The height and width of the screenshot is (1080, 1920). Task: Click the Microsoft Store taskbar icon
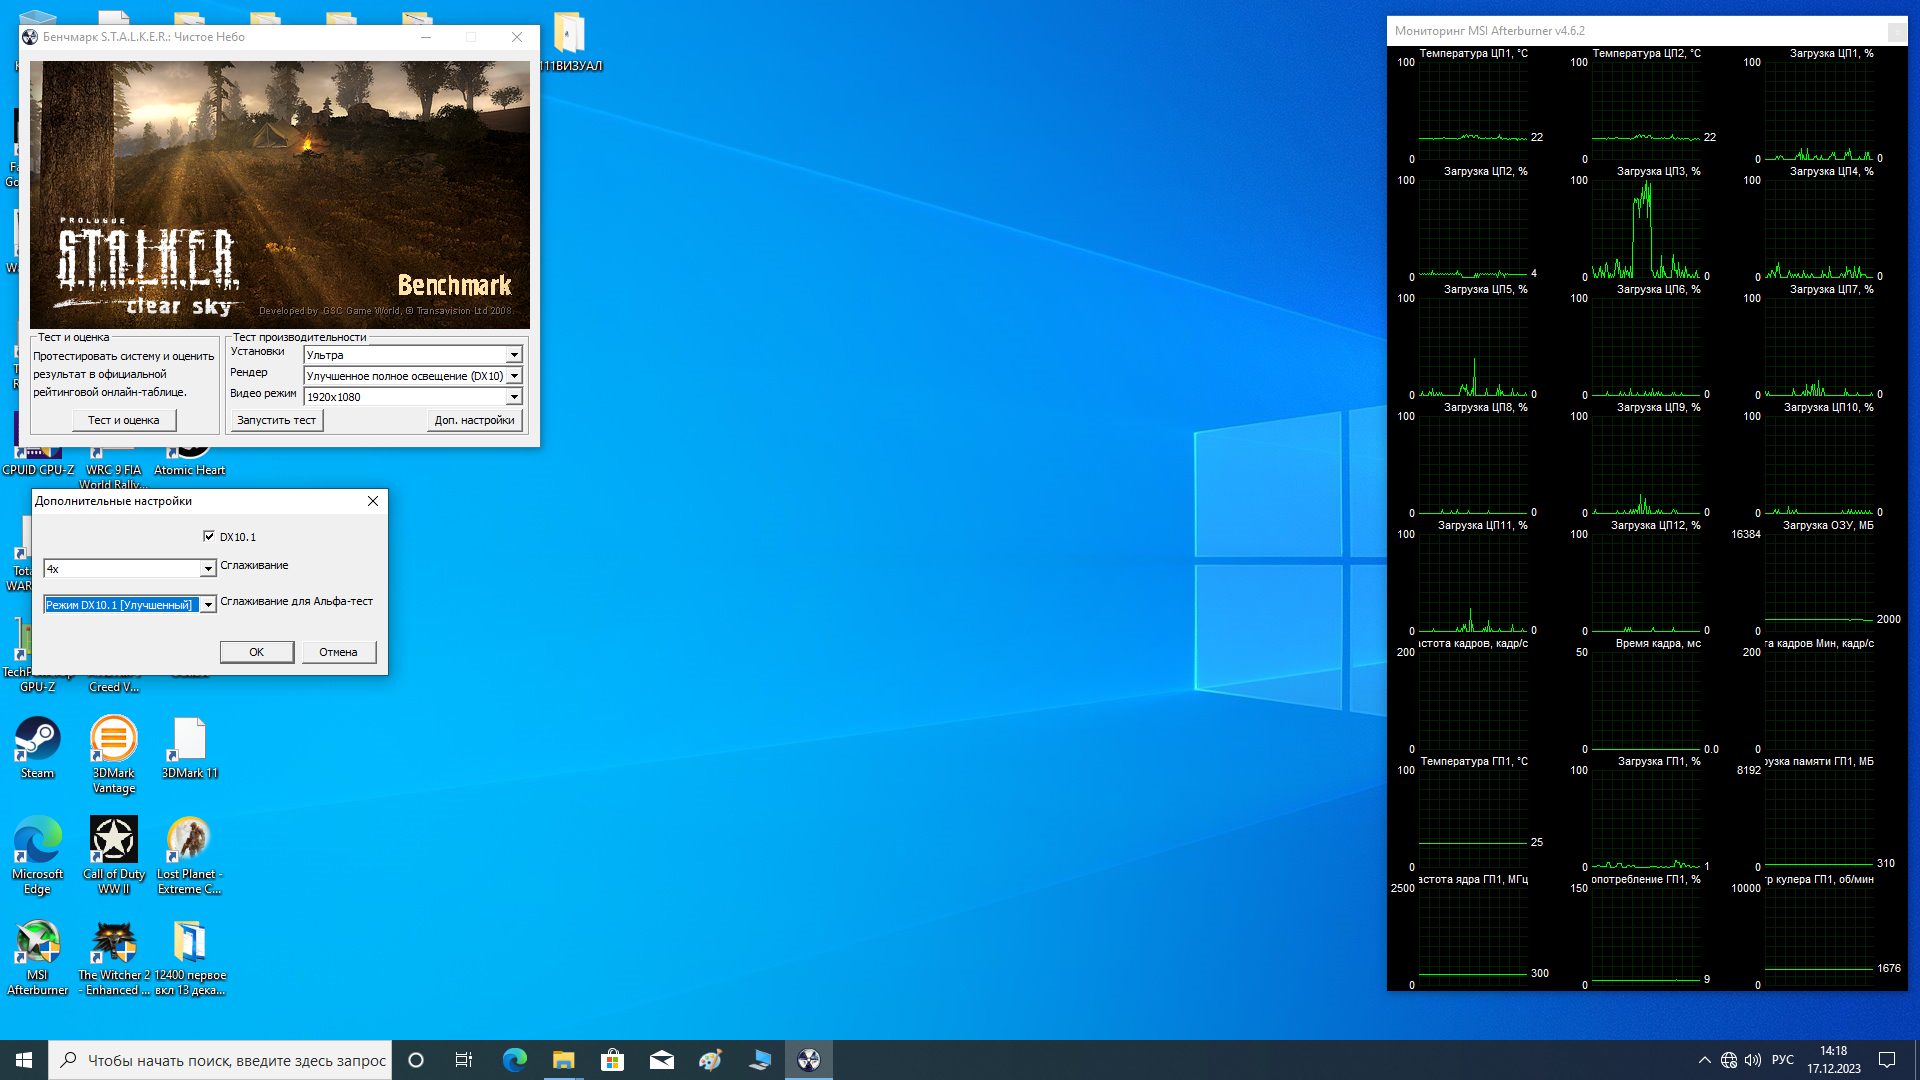(612, 1060)
